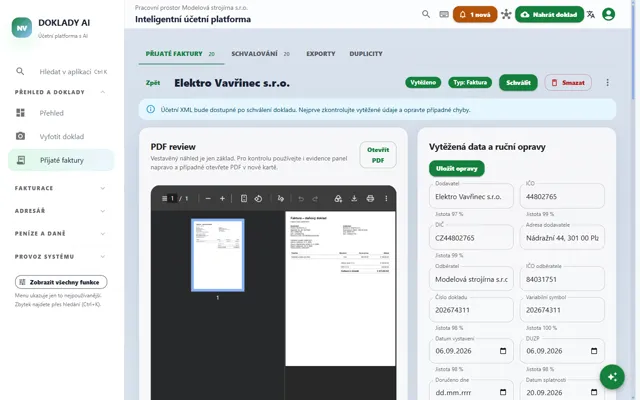
Task: Open the DUZP calendar picker
Action: click(594, 351)
